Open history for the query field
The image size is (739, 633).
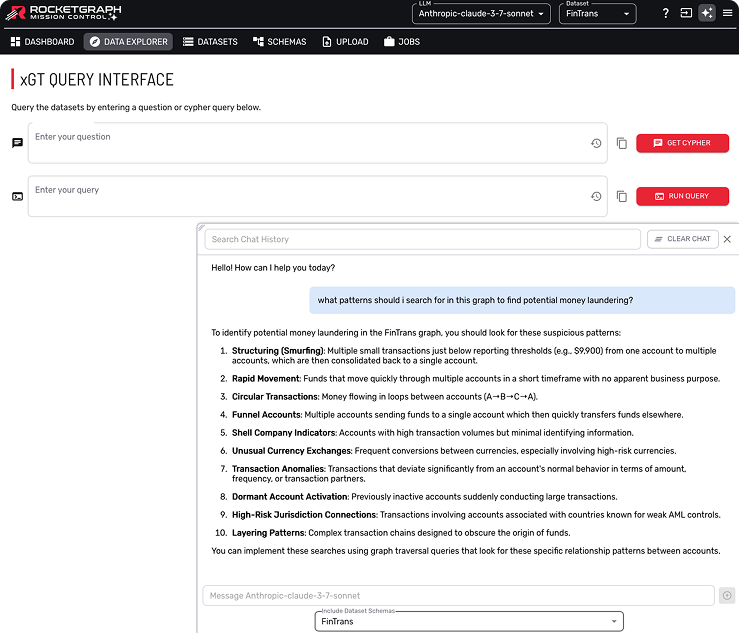[596, 197]
